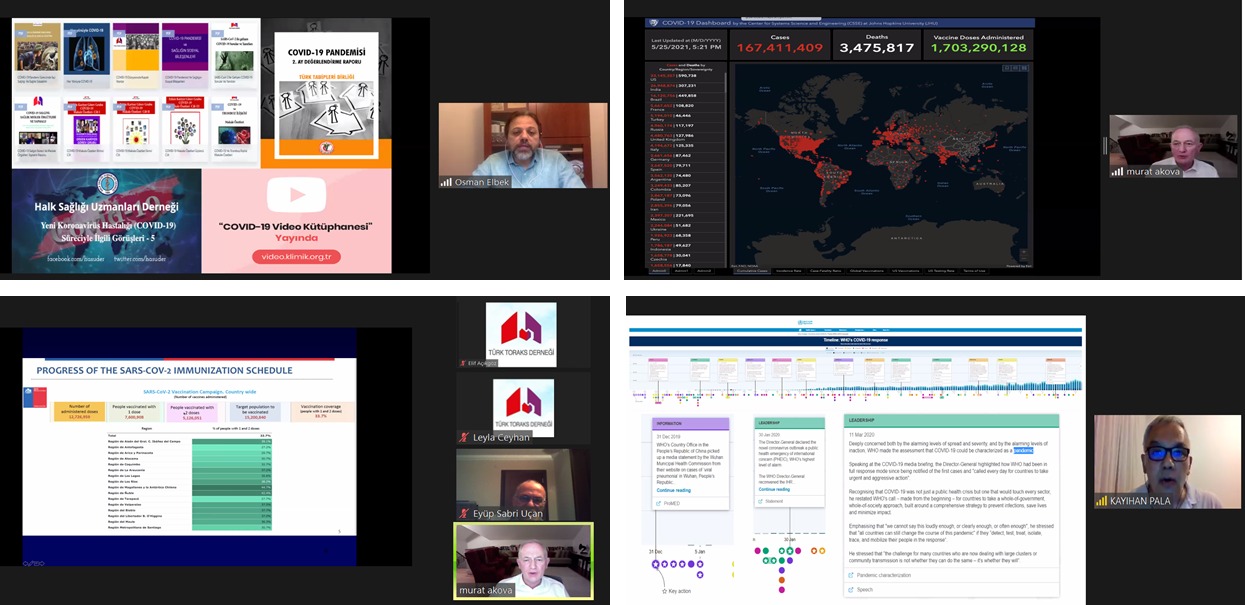
Task: Click the muted microphone icon beside Leyla Ceyhan
Action: pos(463,437)
